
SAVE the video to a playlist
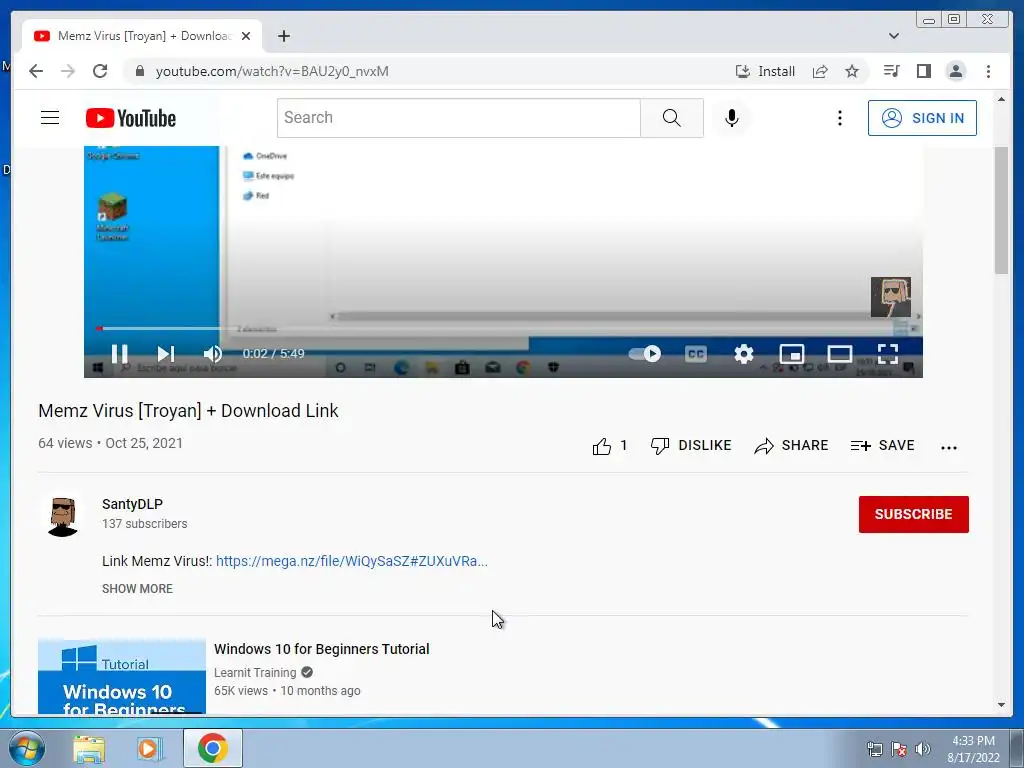pyautogui.click(x=882, y=445)
